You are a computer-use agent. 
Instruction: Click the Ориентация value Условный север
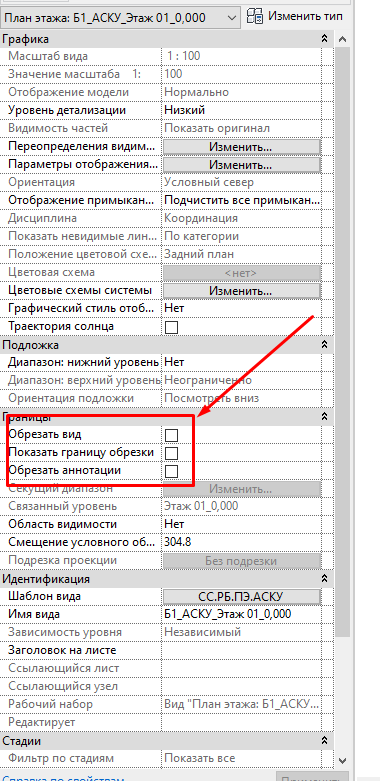(x=242, y=182)
